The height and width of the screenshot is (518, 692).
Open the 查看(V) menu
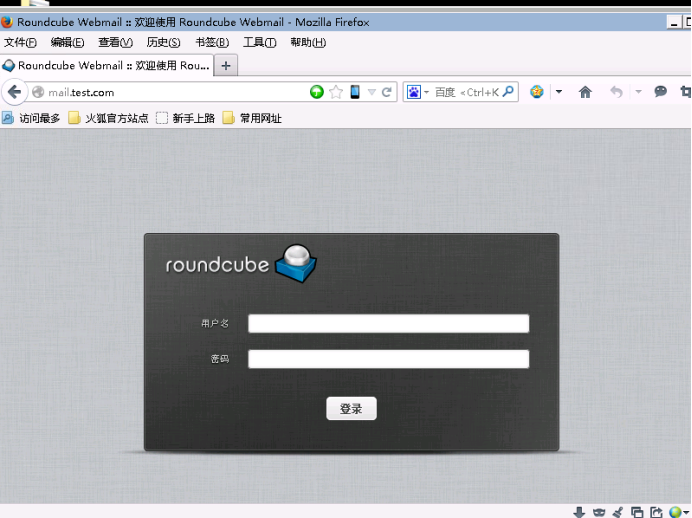point(115,42)
